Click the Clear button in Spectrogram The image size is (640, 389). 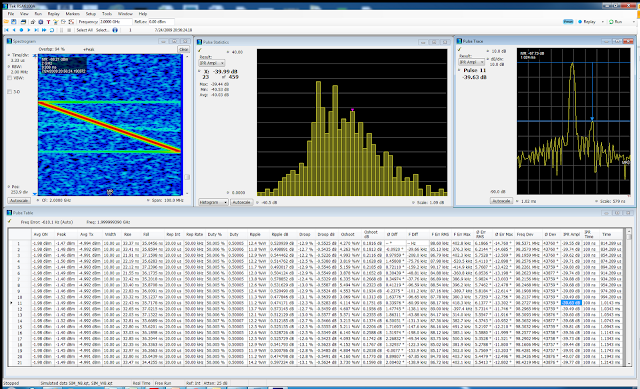tap(183, 49)
